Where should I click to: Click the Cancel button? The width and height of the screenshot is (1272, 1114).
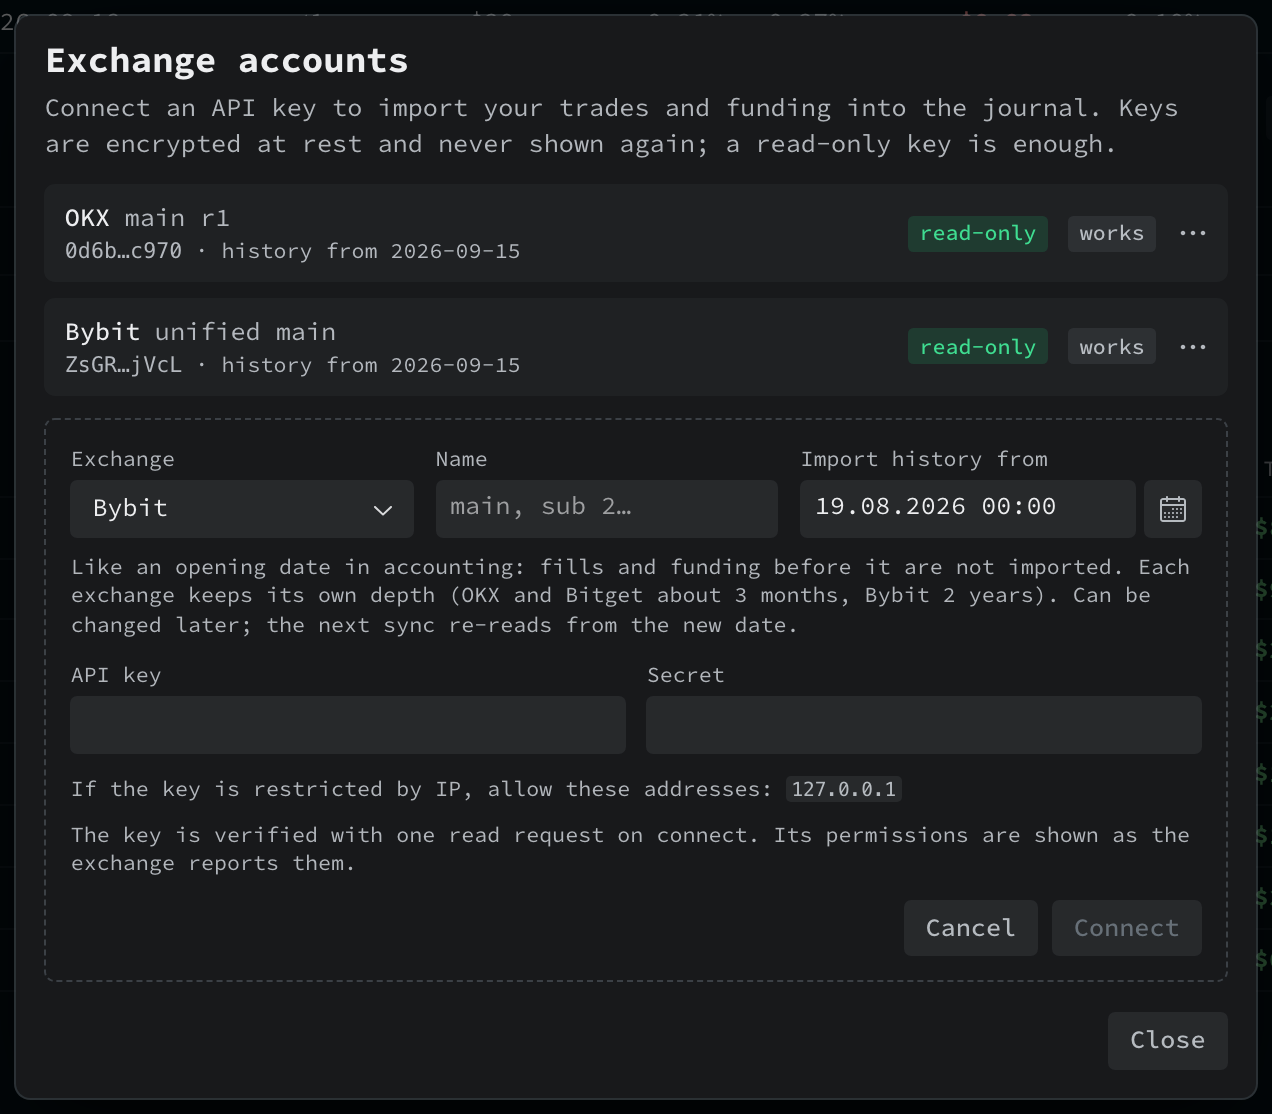(971, 928)
